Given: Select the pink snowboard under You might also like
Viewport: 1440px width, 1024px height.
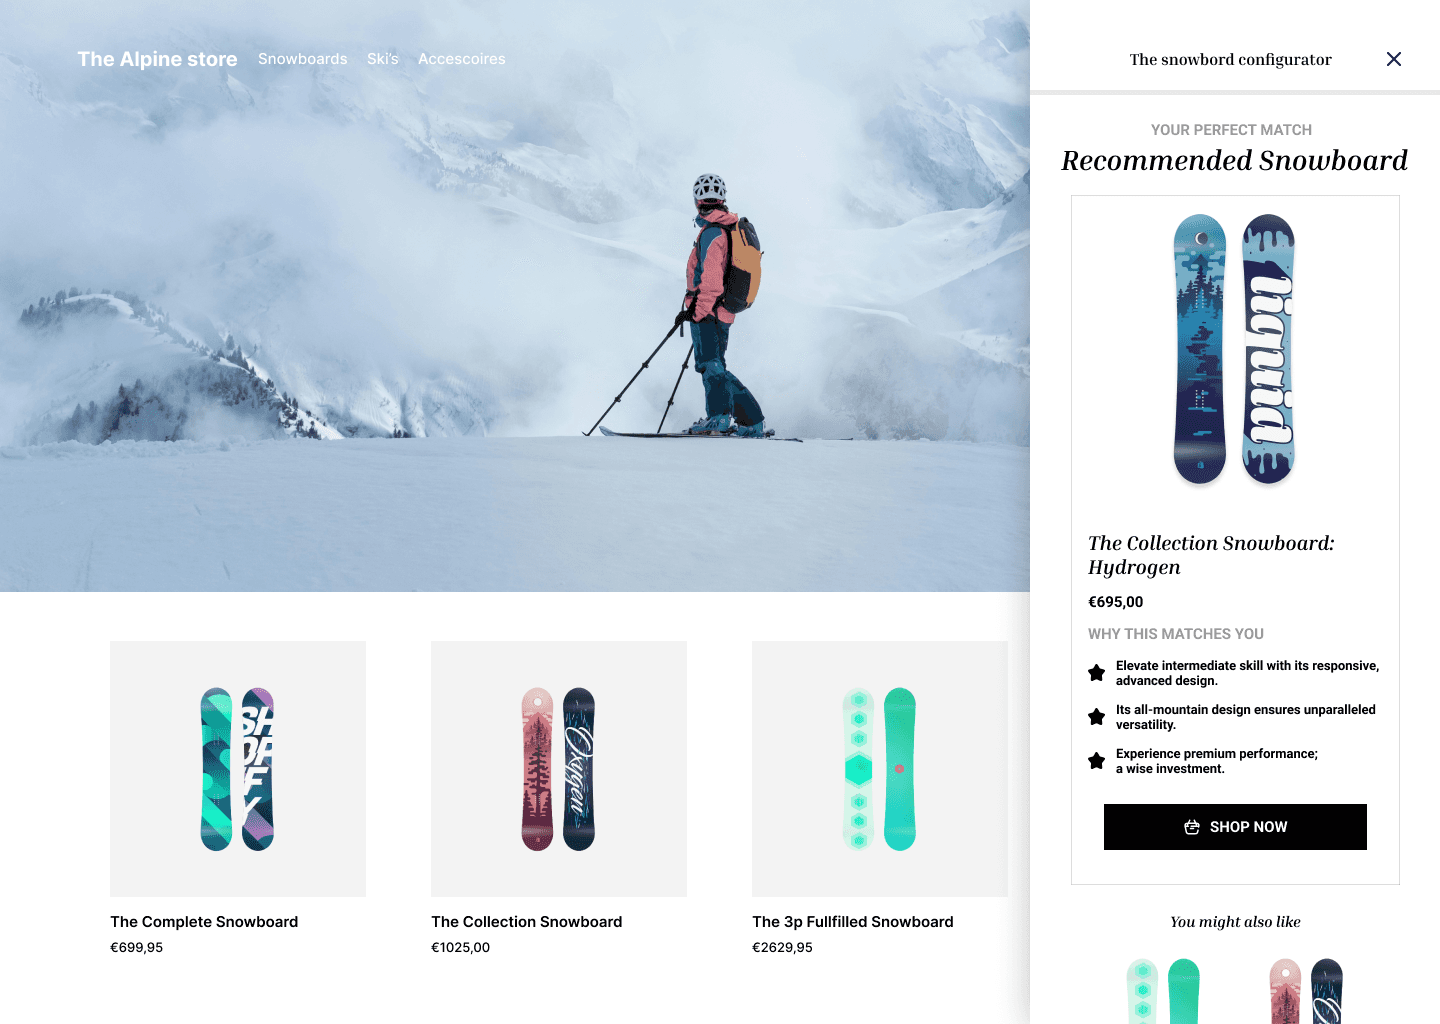Looking at the screenshot, I should point(1306,991).
